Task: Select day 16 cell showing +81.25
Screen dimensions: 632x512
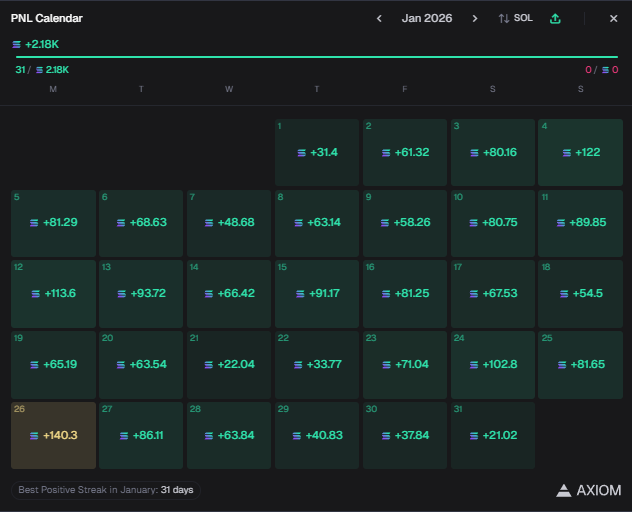Action: point(405,294)
